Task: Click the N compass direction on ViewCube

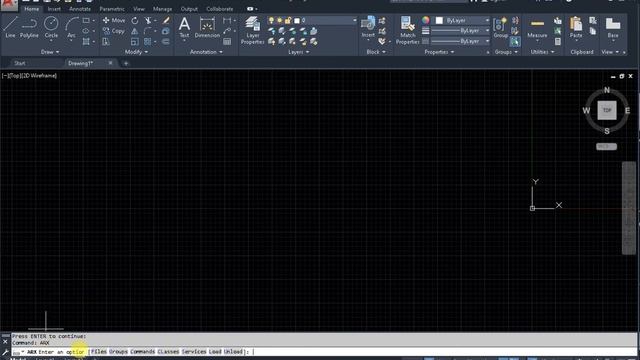Action: coord(607,90)
